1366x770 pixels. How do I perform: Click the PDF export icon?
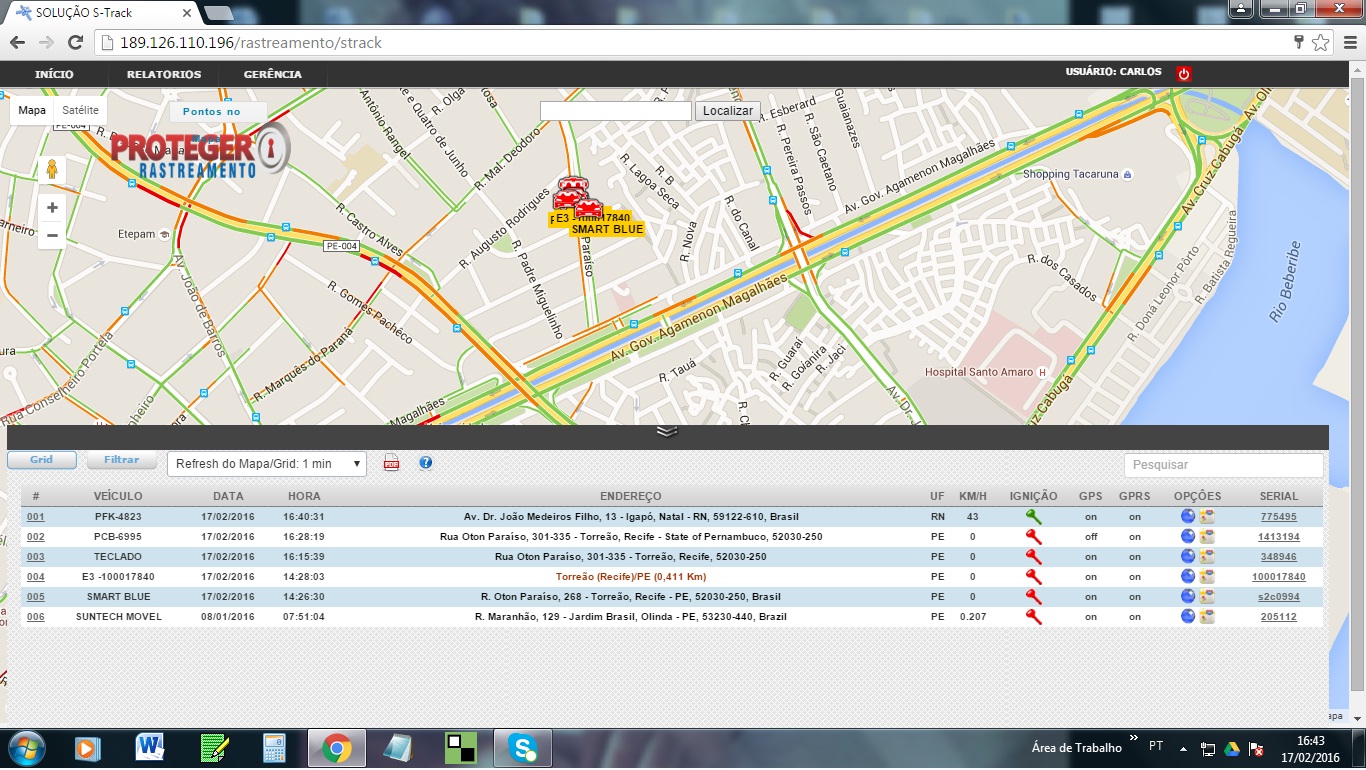[x=392, y=463]
